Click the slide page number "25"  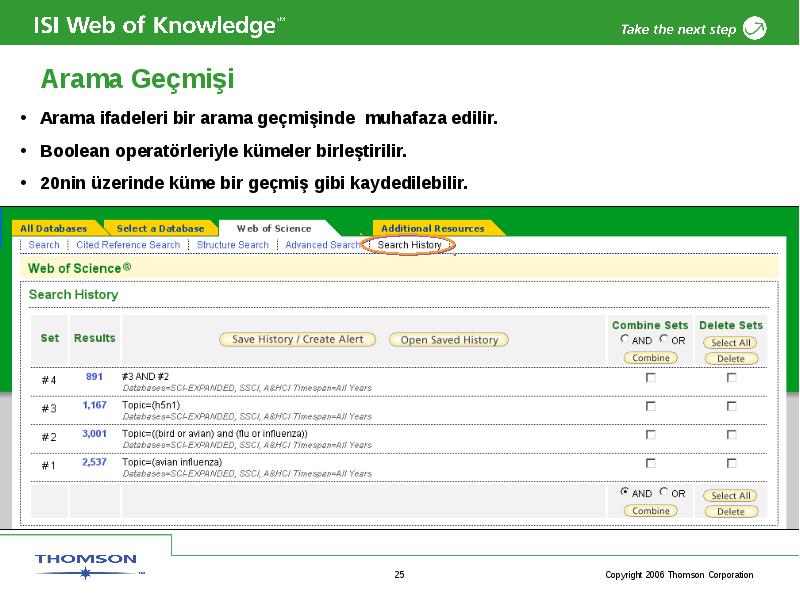(x=399, y=574)
